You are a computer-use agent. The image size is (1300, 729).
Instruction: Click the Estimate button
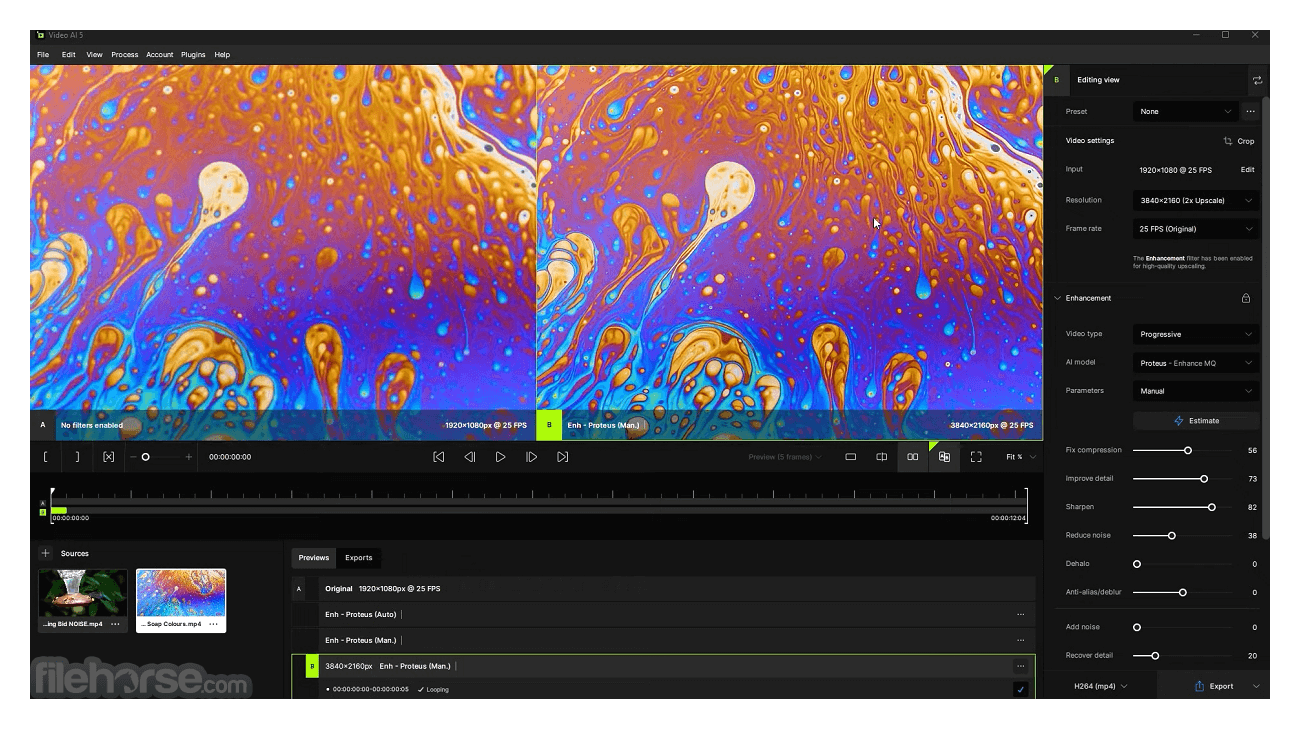tap(1196, 421)
